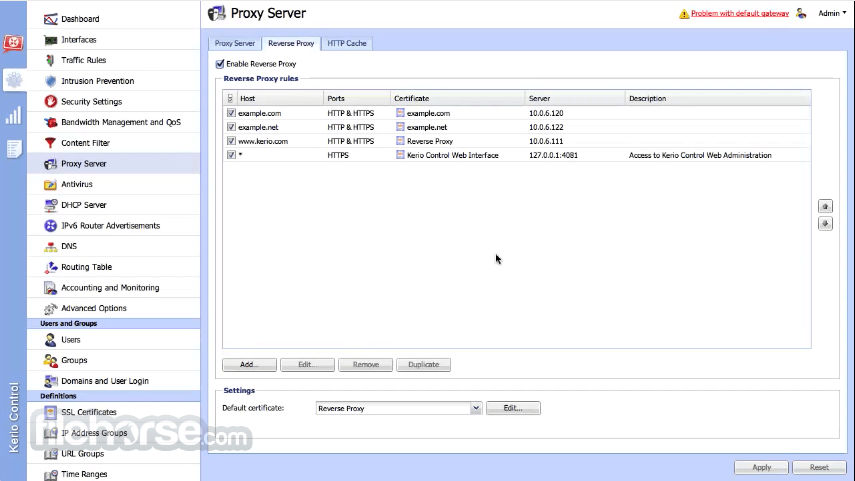Toggle the www.kerio.com rule checkbox
855x481 pixels.
coord(231,141)
